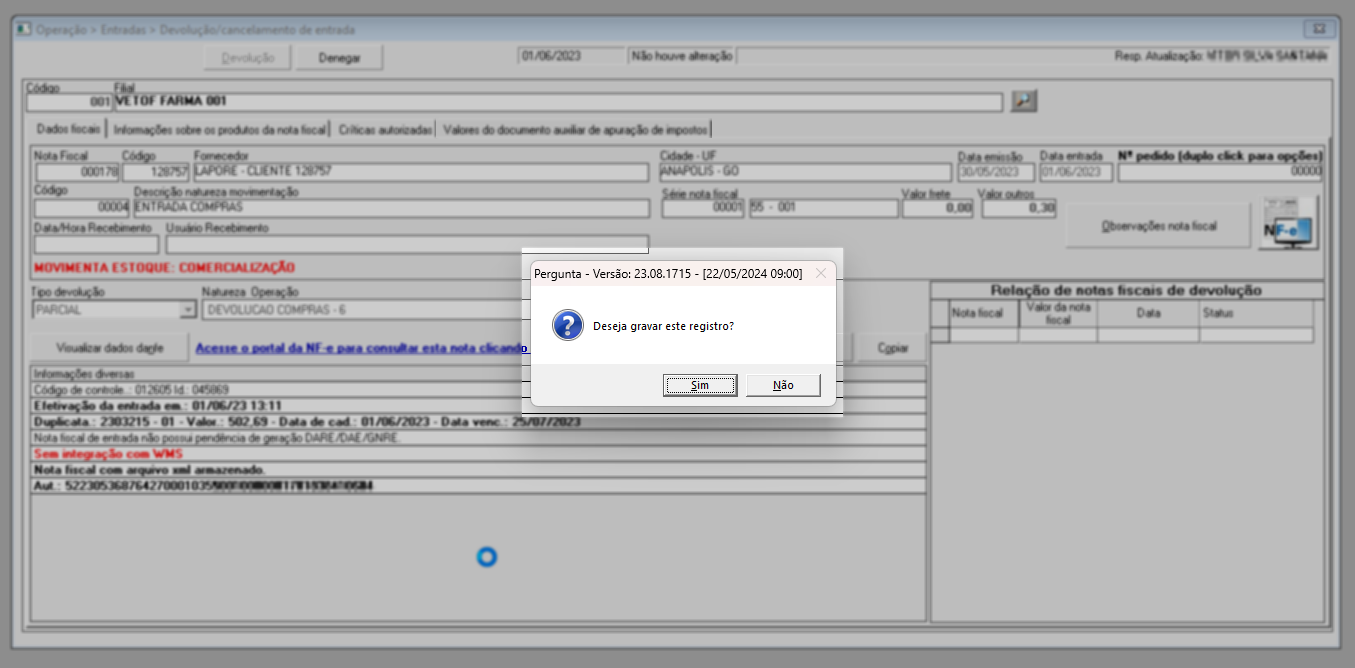Screen dimensions: 1355x668
Task: Select the 'Código de controle' line
Action: pyautogui.click(x=478, y=389)
